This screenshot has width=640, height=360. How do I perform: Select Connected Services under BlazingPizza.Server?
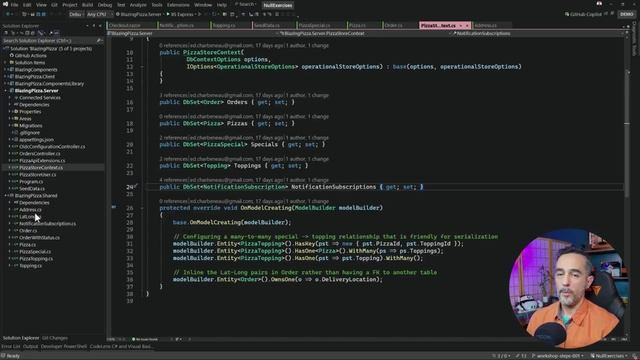click(x=40, y=98)
